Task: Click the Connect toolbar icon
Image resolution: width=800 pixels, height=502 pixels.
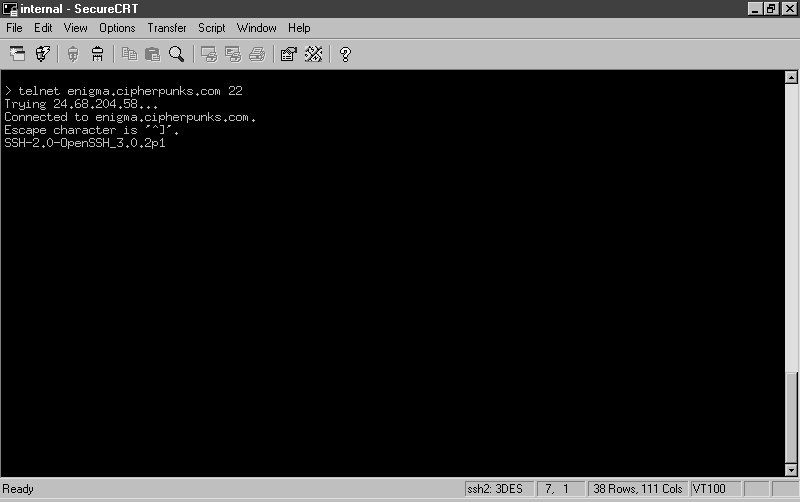Action: [17, 54]
